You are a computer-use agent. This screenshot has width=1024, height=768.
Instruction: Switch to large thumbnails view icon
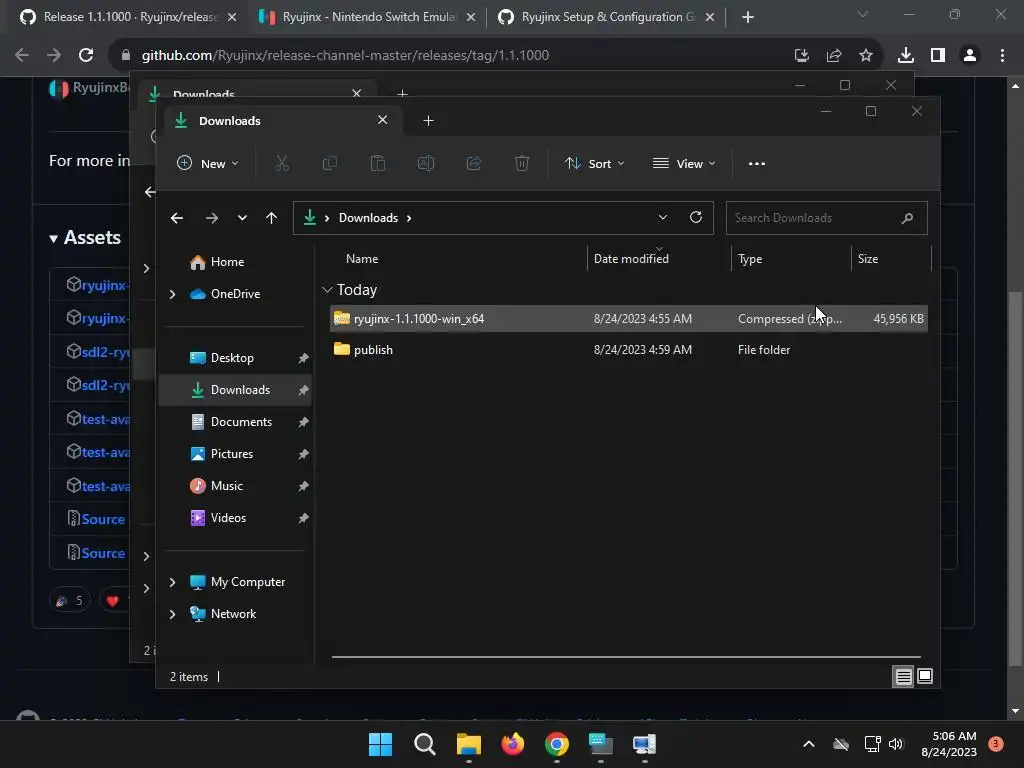pyautogui.click(x=925, y=677)
